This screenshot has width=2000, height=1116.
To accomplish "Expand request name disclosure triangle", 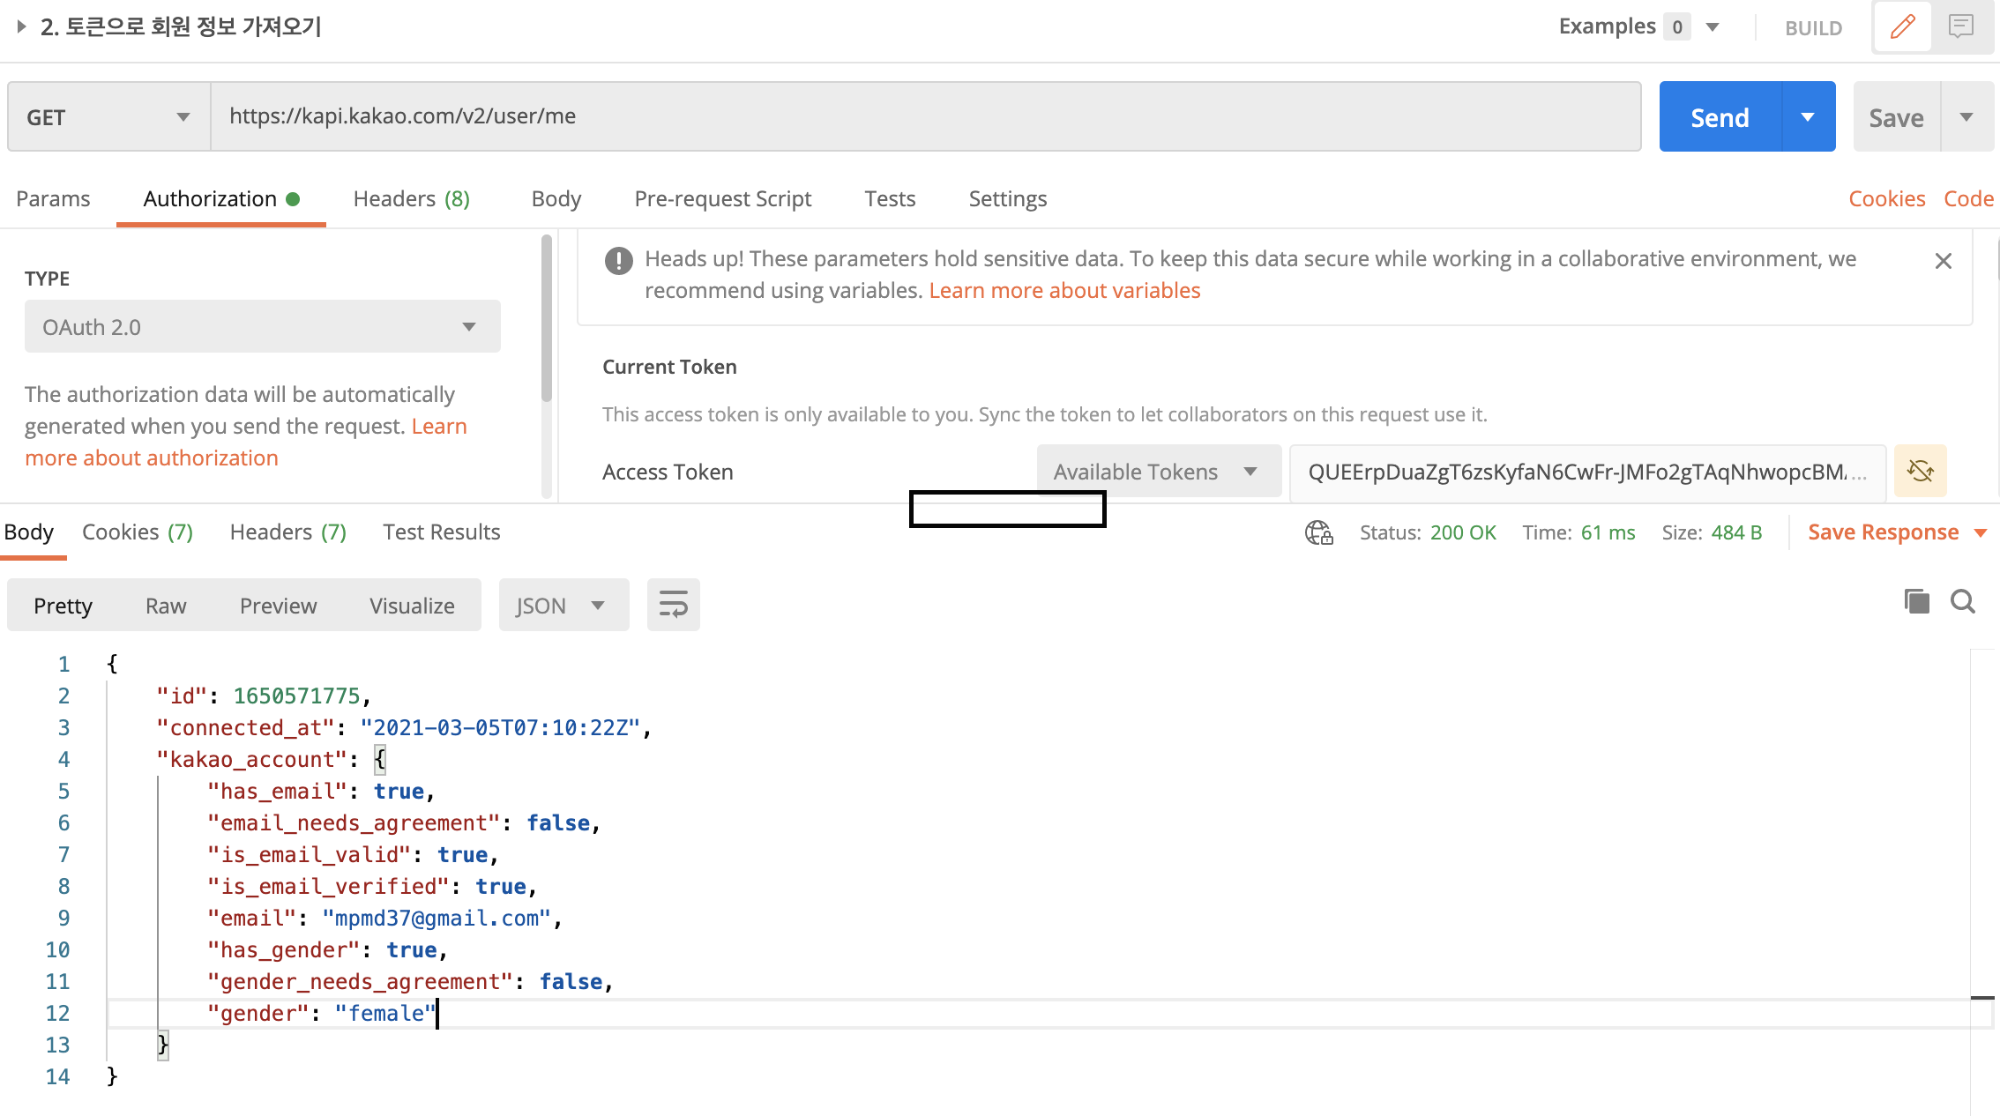I will (x=21, y=27).
